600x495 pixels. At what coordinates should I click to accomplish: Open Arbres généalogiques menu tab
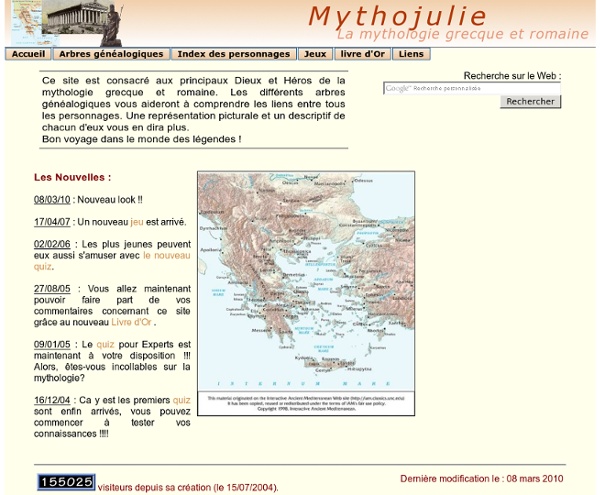point(111,54)
